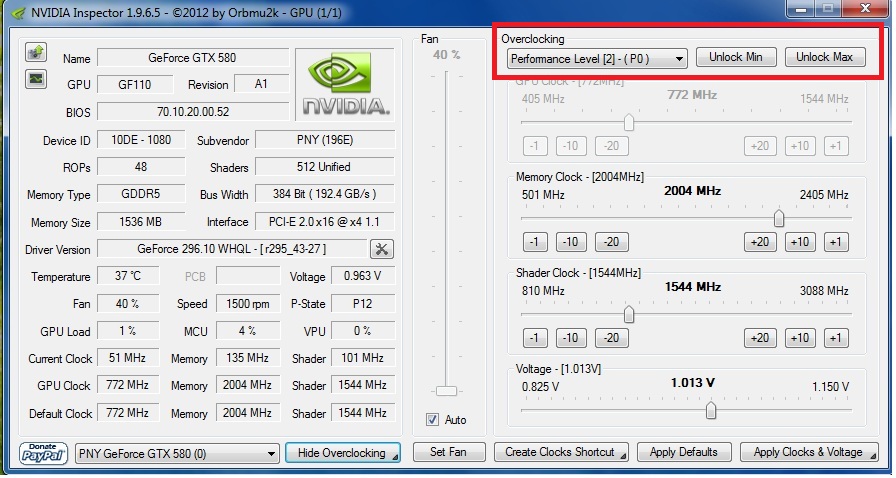Click the Memory Clock slider thumb
Screen dimensions: 896x478
(778, 218)
